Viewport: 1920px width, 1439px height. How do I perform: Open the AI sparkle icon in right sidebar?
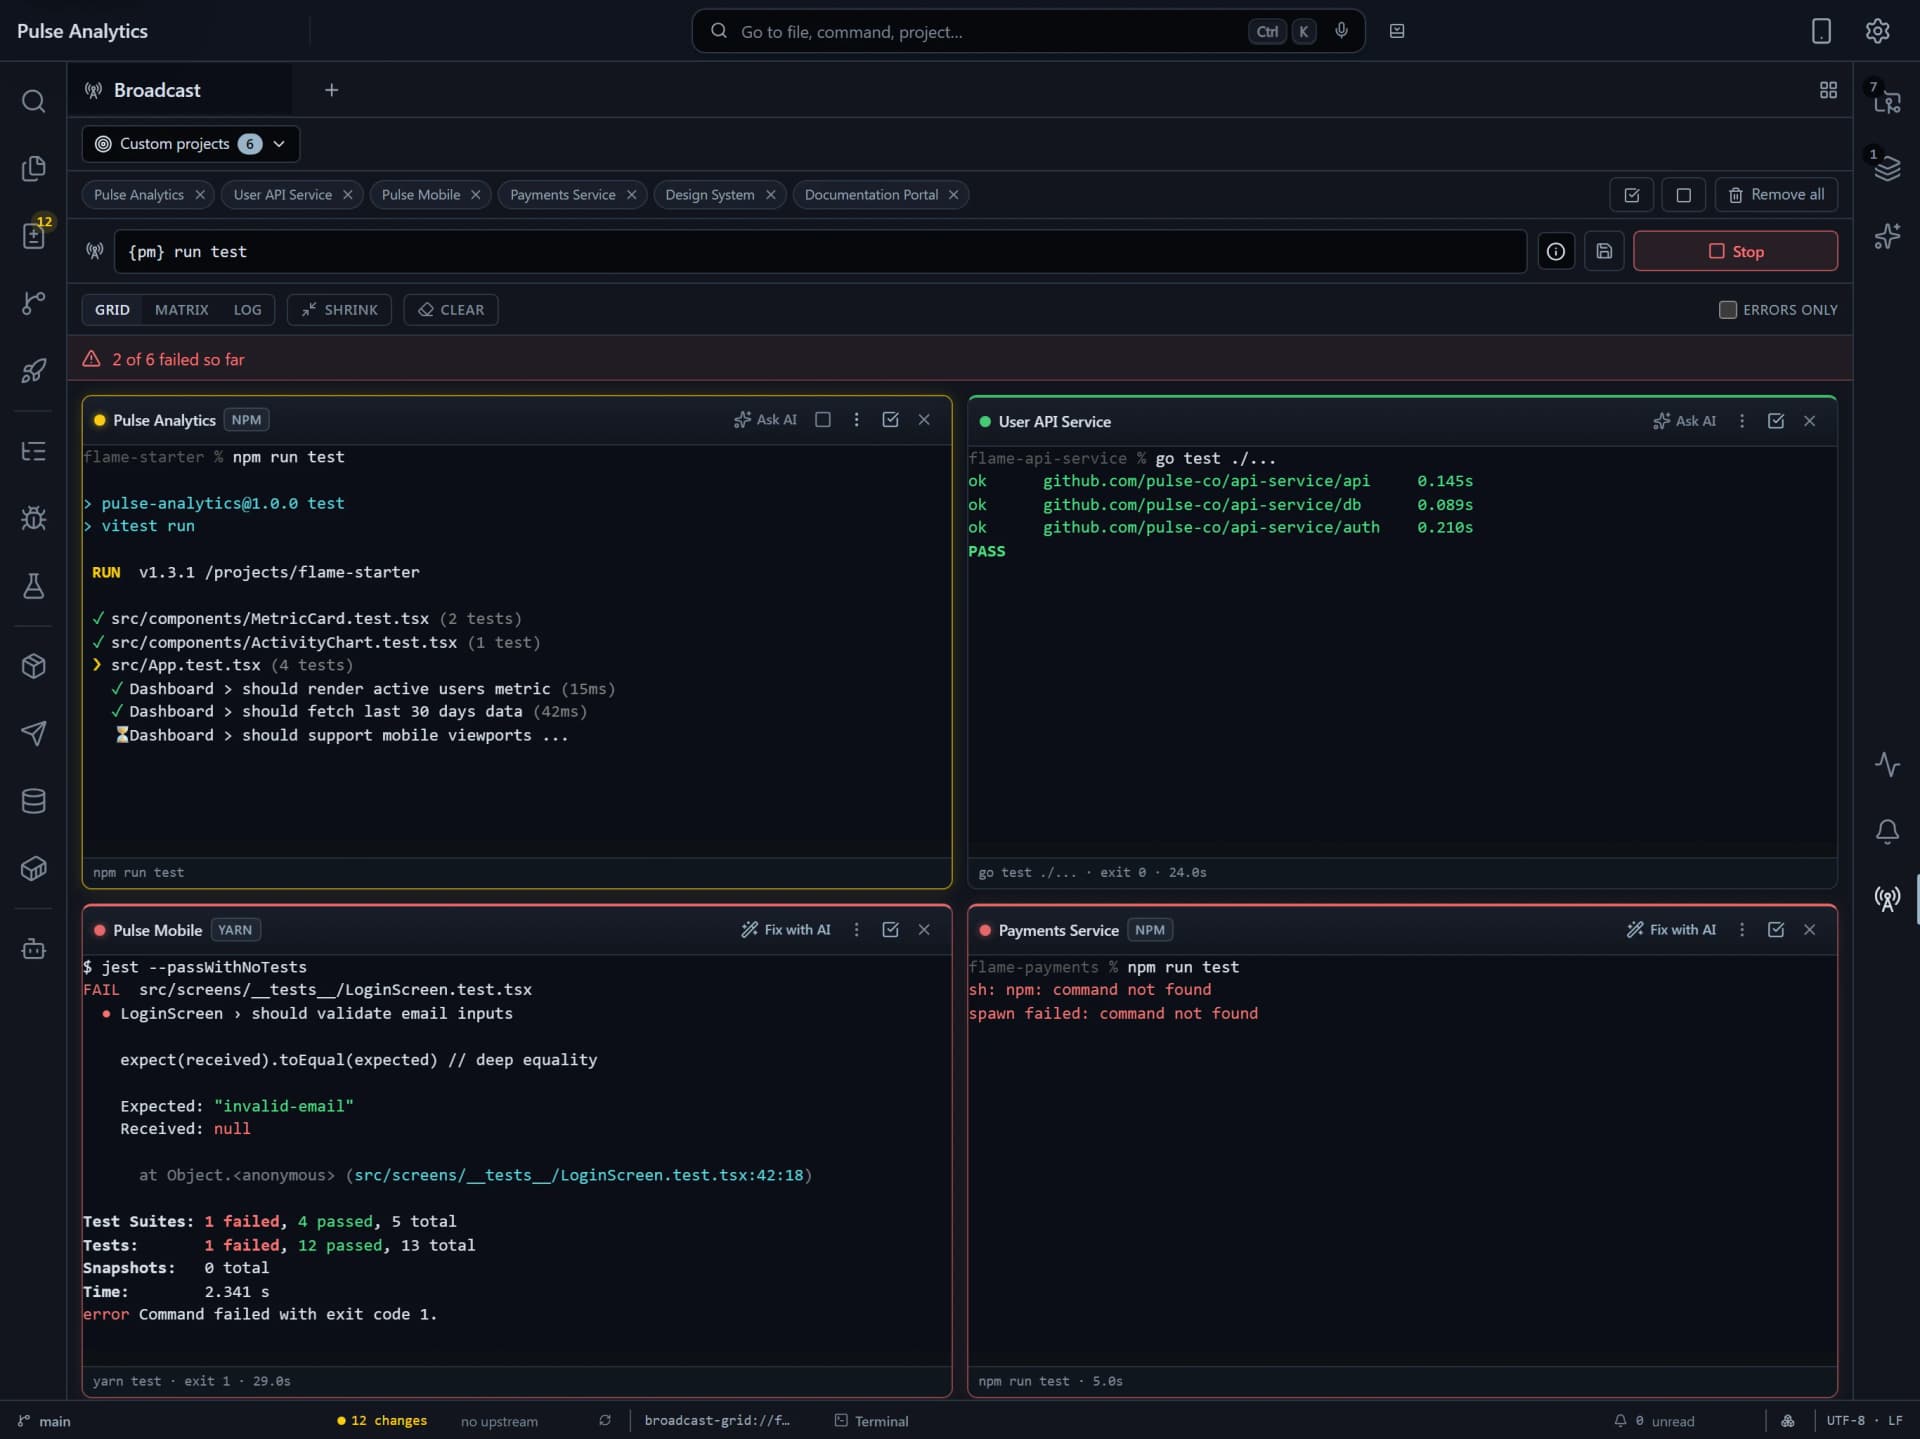pyautogui.click(x=1887, y=236)
